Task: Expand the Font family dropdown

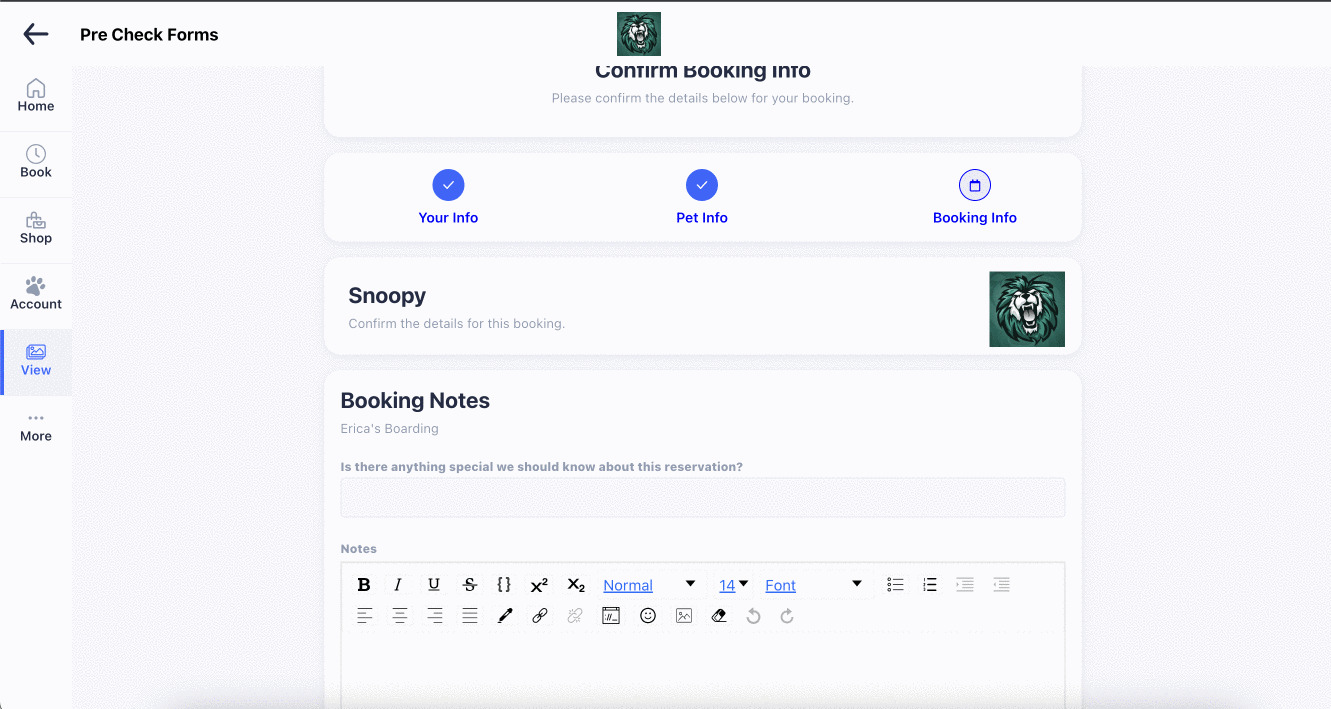Action: pyautogui.click(x=814, y=585)
